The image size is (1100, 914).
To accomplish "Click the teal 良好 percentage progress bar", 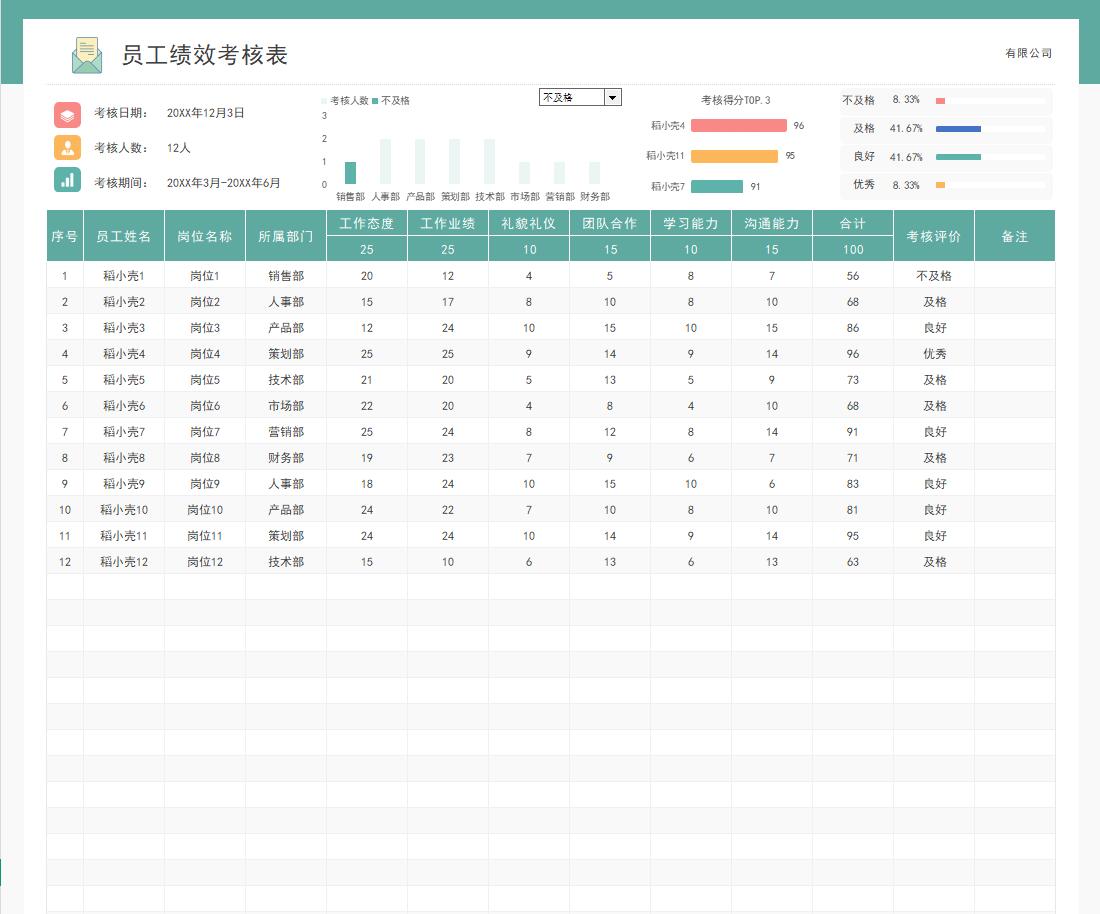I will pos(958,157).
